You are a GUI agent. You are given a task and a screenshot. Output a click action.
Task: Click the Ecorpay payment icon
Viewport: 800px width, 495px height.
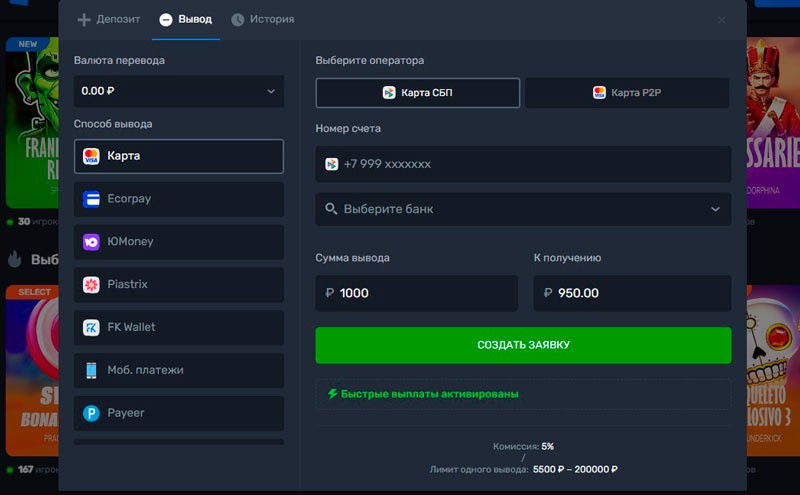click(x=91, y=199)
